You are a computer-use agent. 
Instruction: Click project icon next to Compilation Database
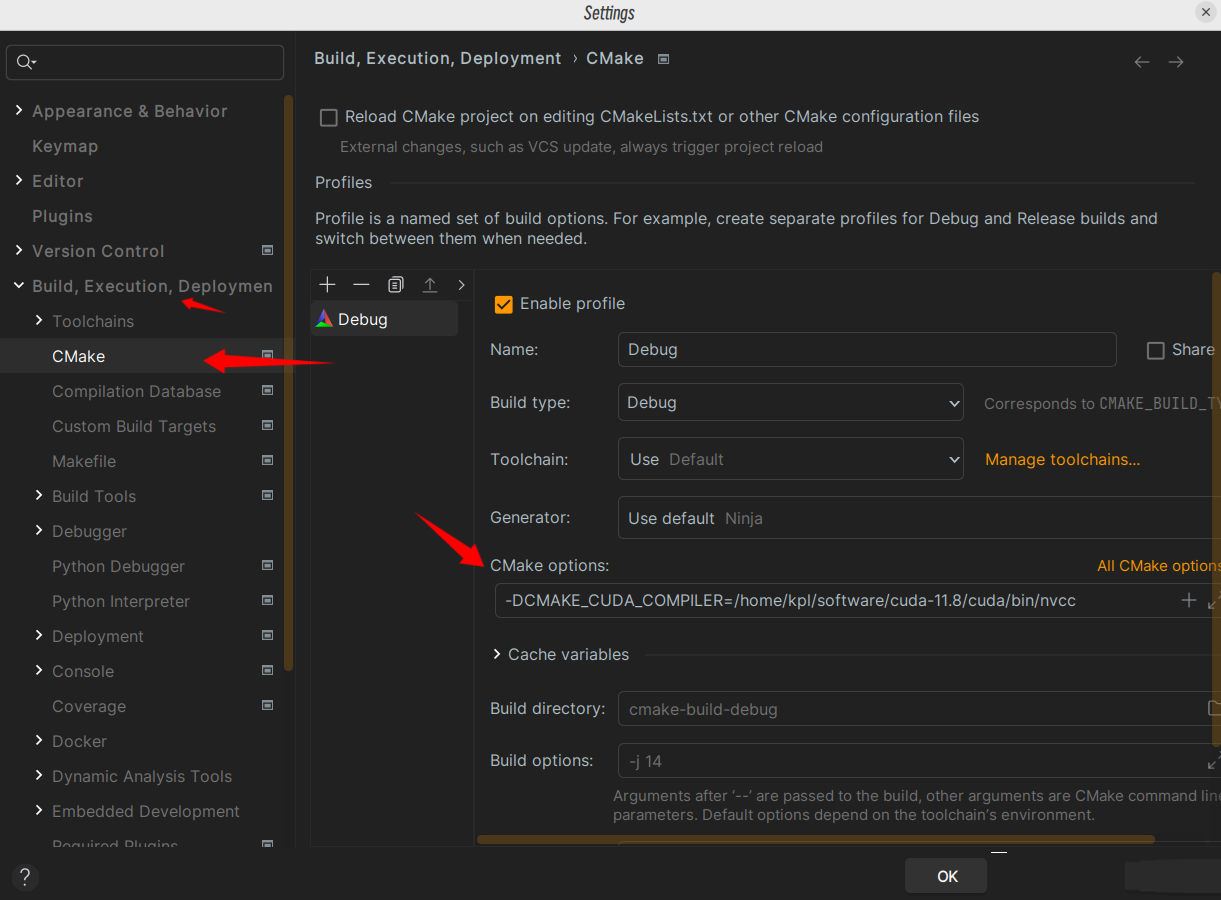point(267,390)
